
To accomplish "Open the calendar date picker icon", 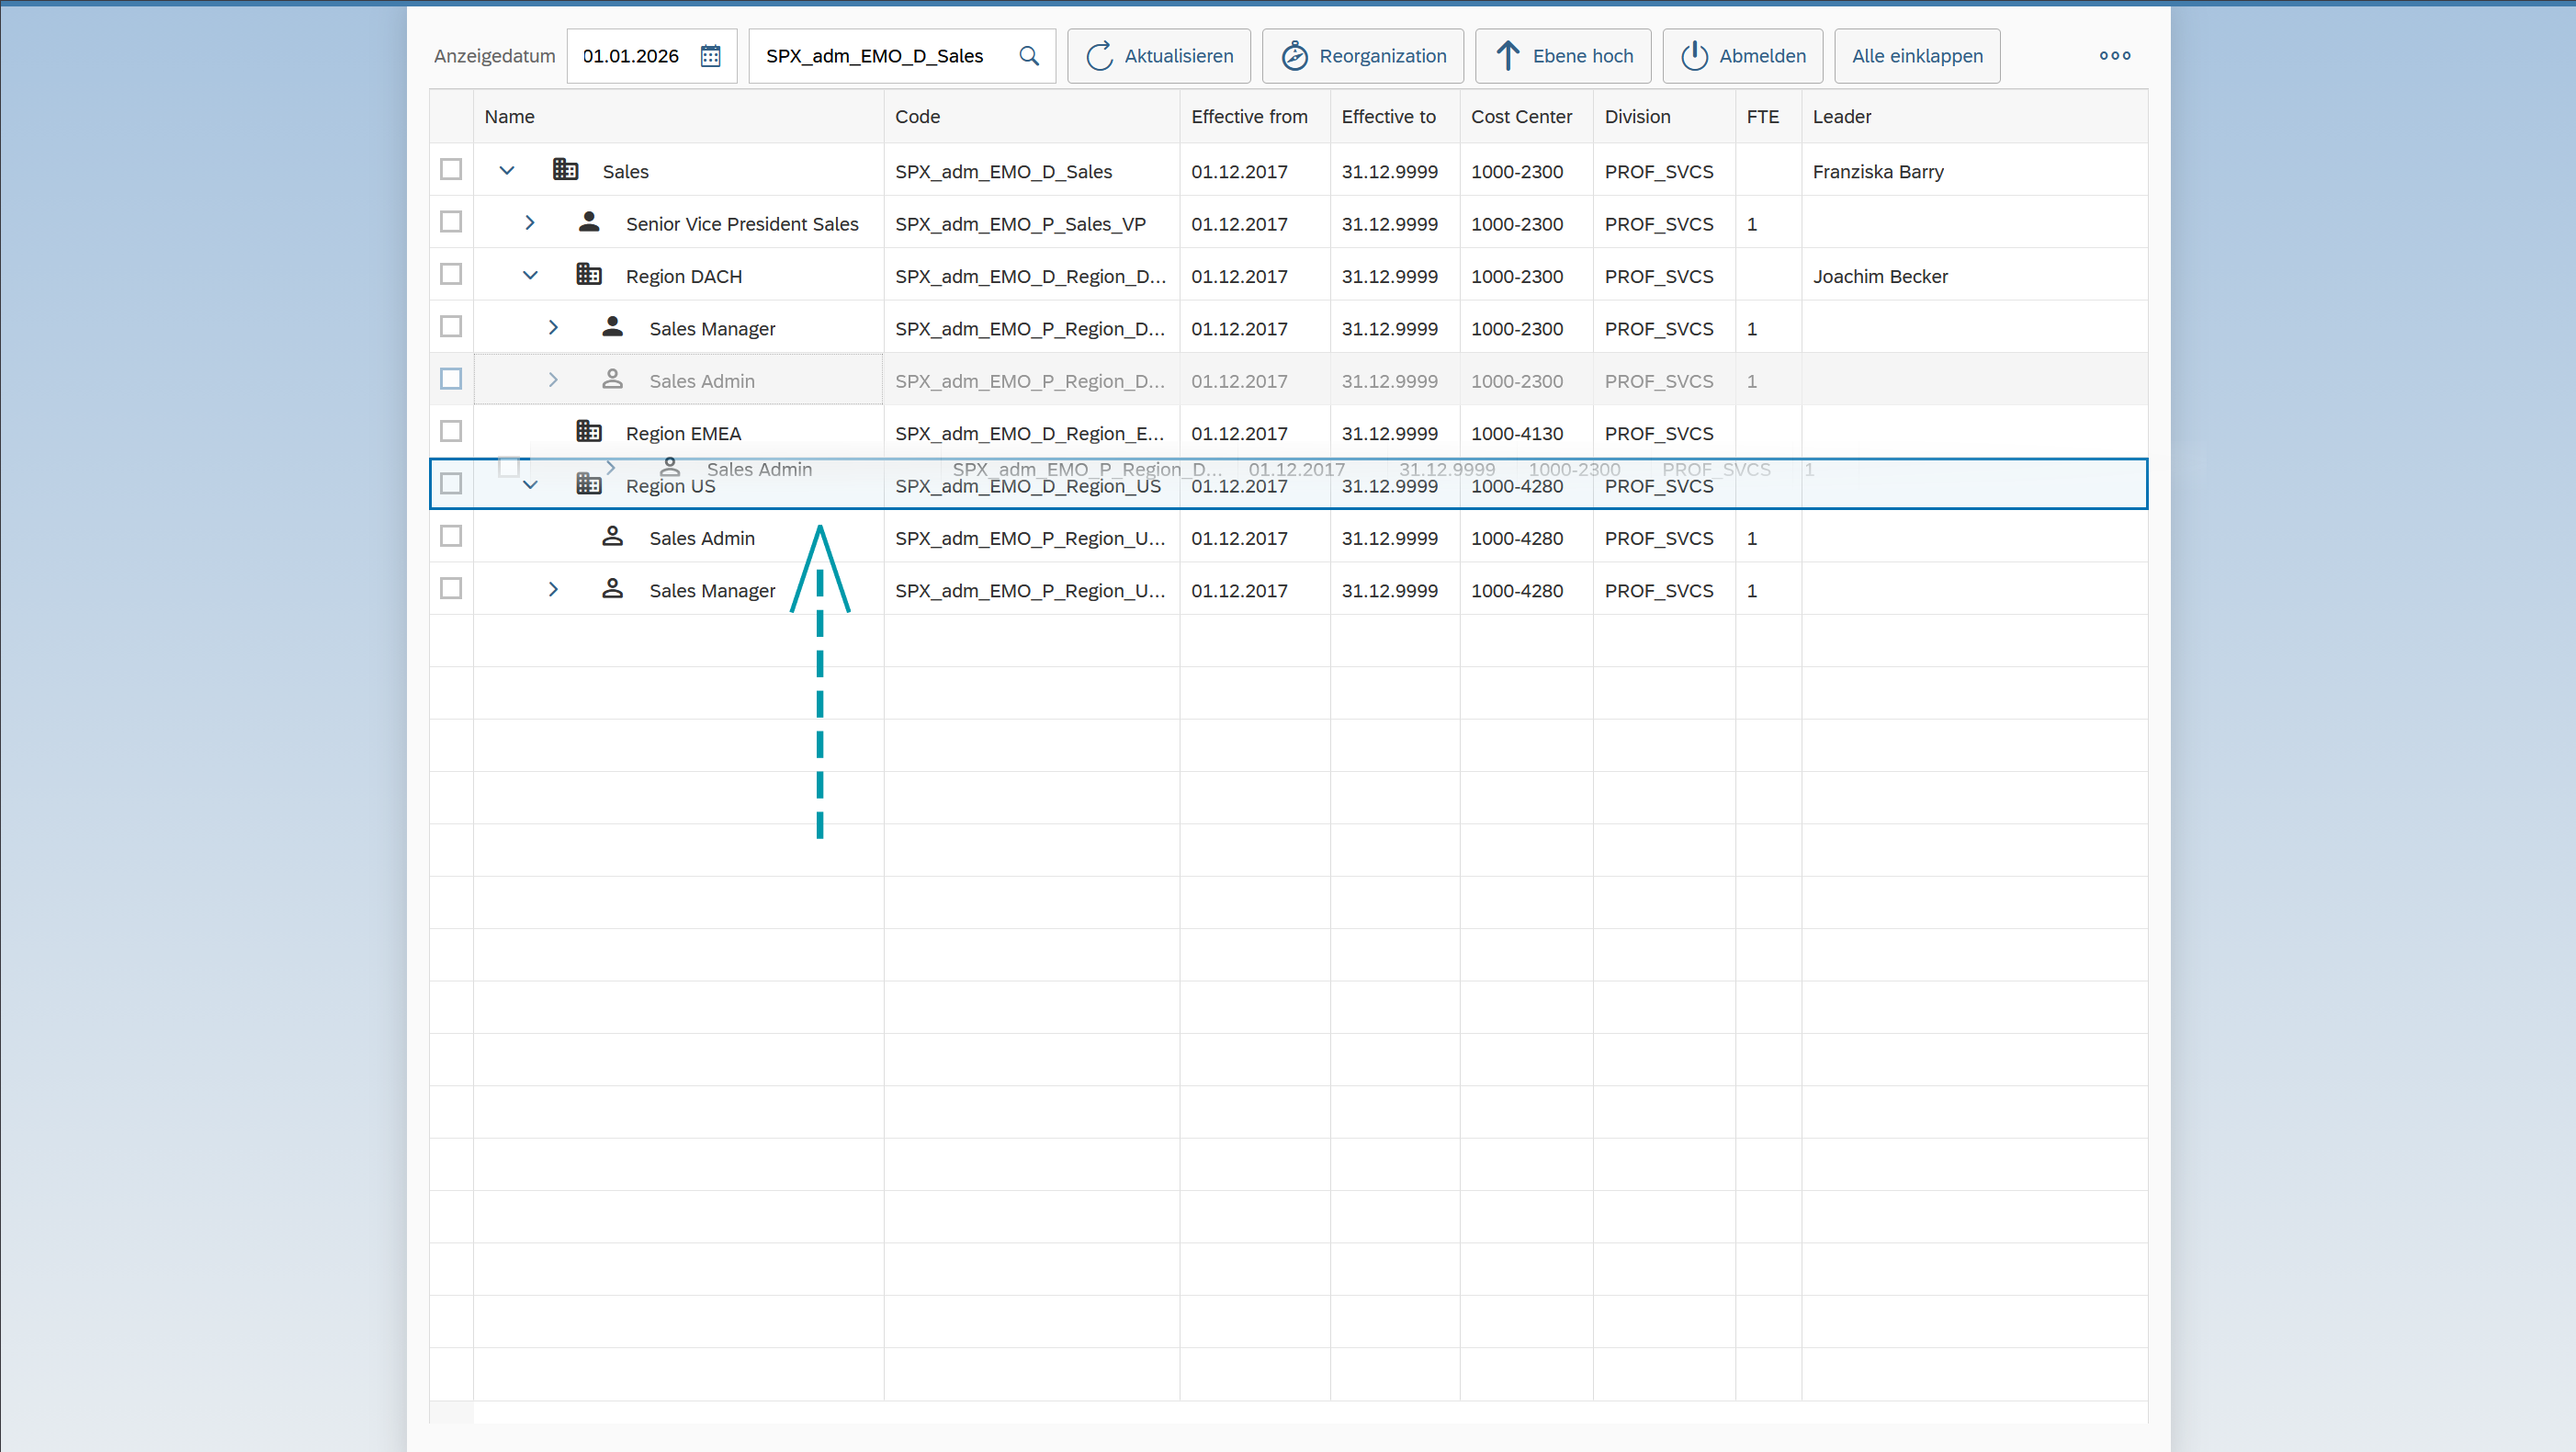I will [x=710, y=56].
